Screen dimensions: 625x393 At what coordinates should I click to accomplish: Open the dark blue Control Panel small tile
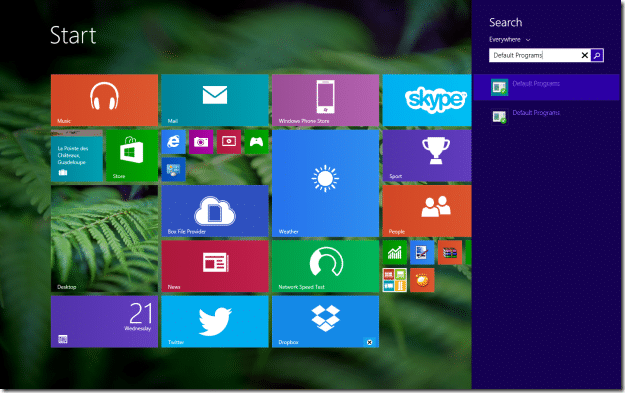(173, 169)
